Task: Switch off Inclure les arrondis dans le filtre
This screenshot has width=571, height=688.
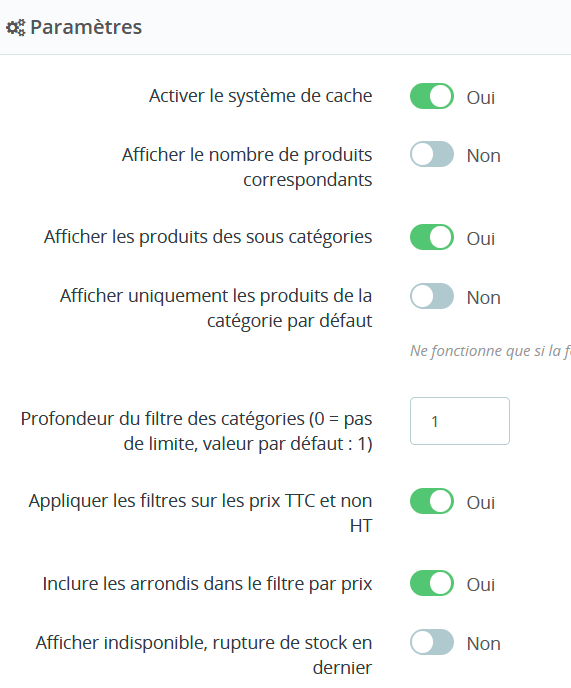Action: [432, 584]
